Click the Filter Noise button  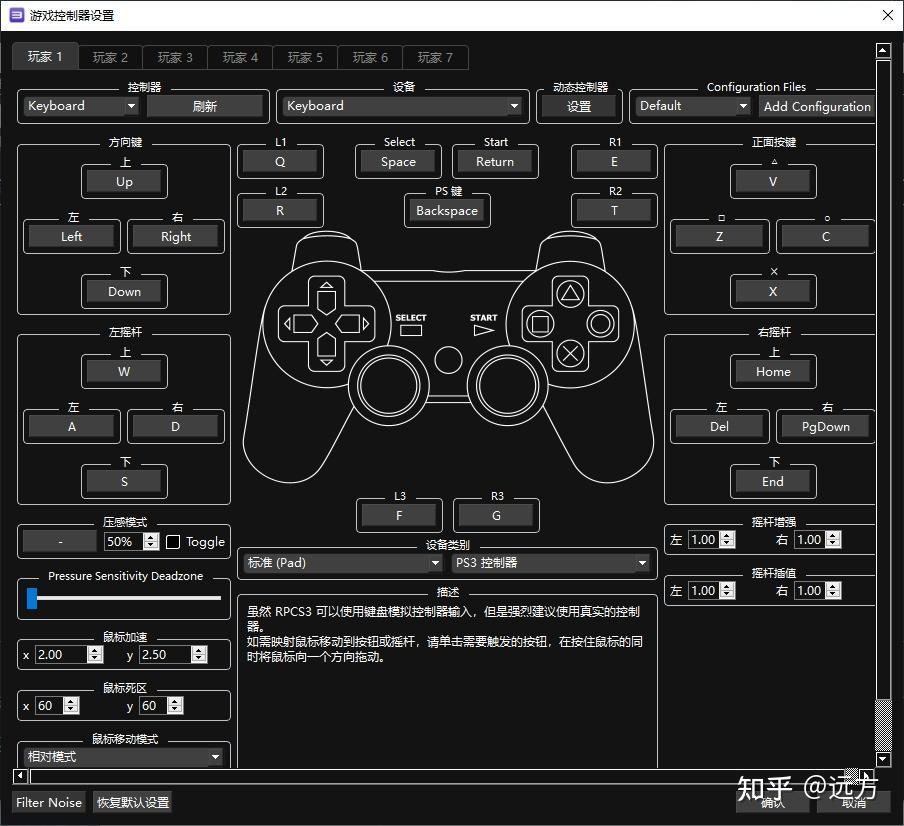(x=48, y=802)
